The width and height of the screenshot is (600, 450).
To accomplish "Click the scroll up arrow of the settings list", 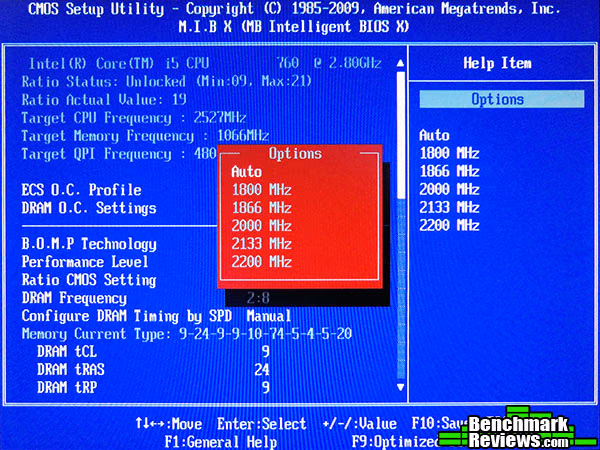I will [400, 62].
